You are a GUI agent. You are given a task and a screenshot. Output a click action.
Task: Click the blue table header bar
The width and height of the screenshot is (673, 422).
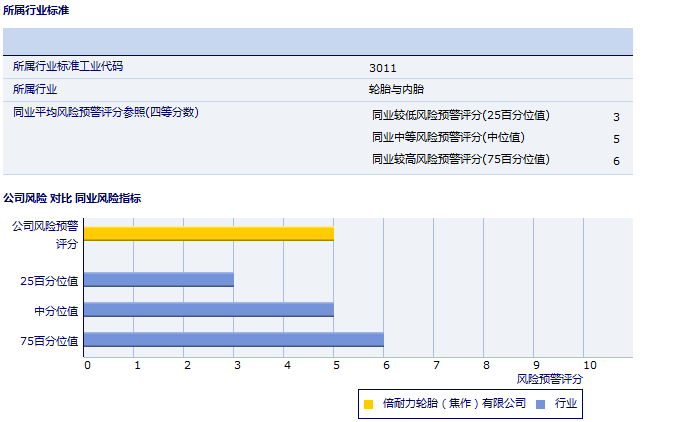(x=317, y=41)
